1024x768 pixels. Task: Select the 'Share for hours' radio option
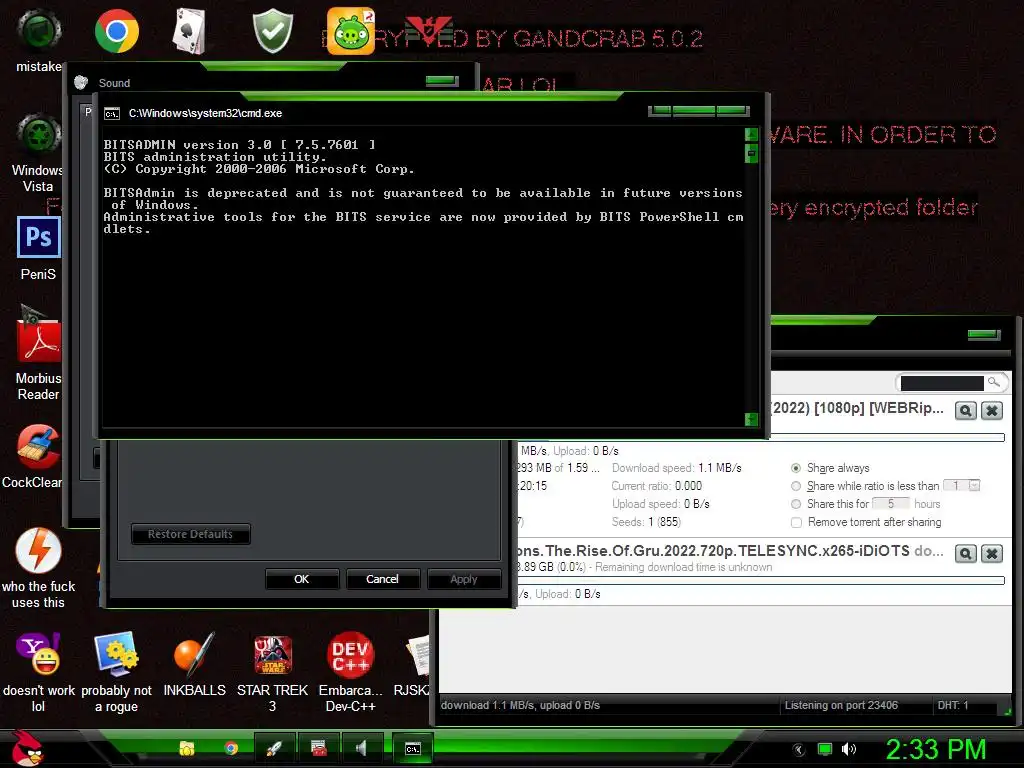tap(795, 504)
